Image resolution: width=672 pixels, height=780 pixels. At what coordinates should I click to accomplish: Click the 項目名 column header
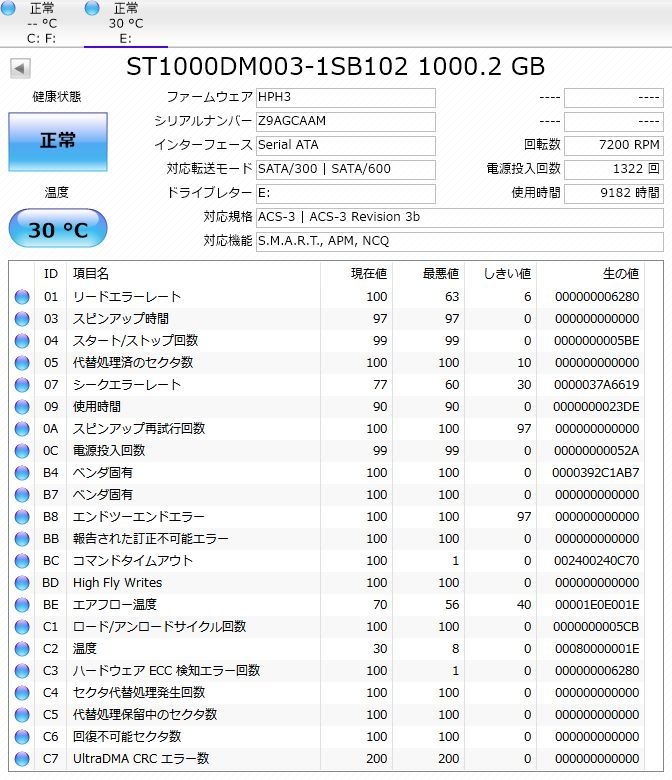[91, 274]
